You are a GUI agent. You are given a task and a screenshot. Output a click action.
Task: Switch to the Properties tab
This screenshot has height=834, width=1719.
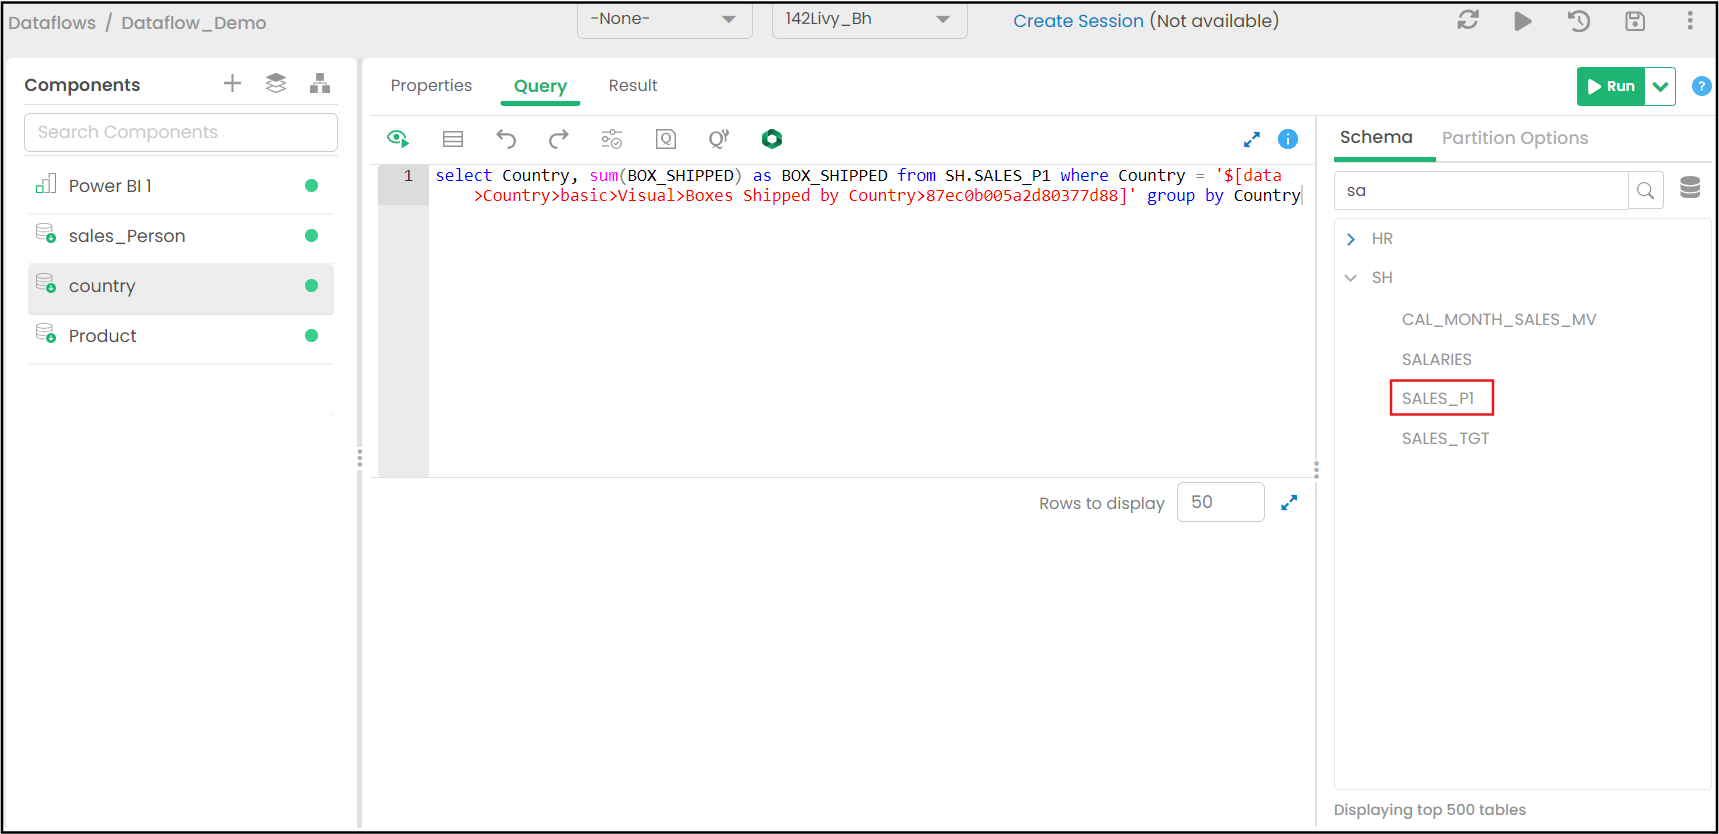[431, 86]
